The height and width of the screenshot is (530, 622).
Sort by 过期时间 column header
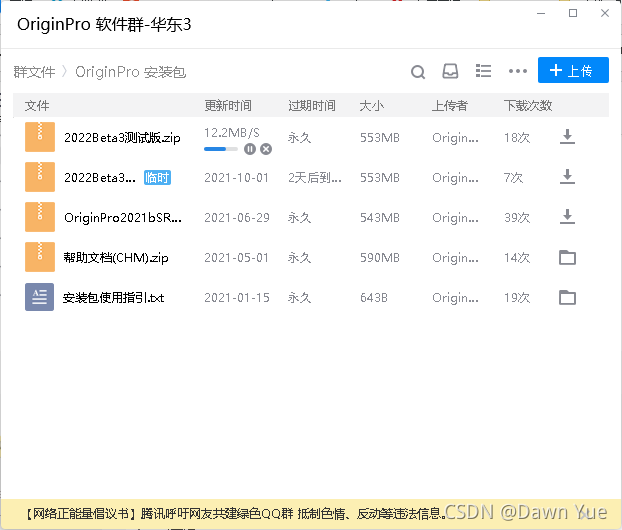coord(312,106)
